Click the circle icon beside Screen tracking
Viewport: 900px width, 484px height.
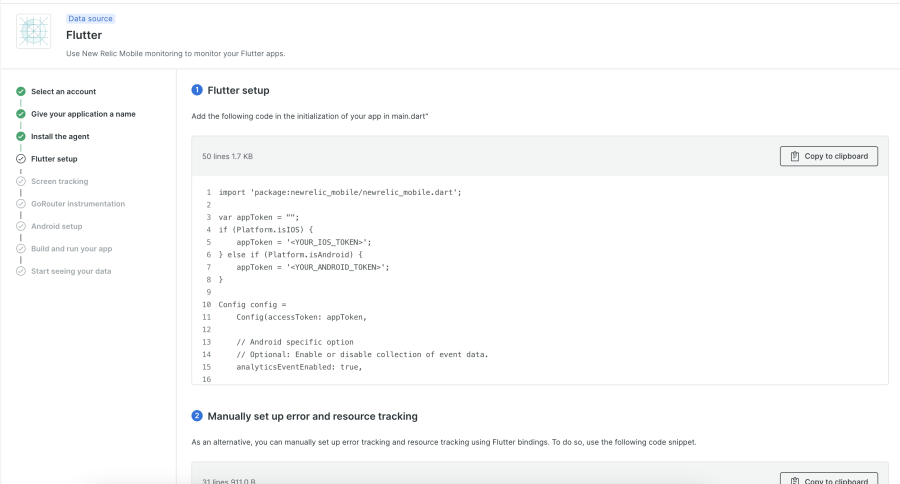tap(21, 181)
